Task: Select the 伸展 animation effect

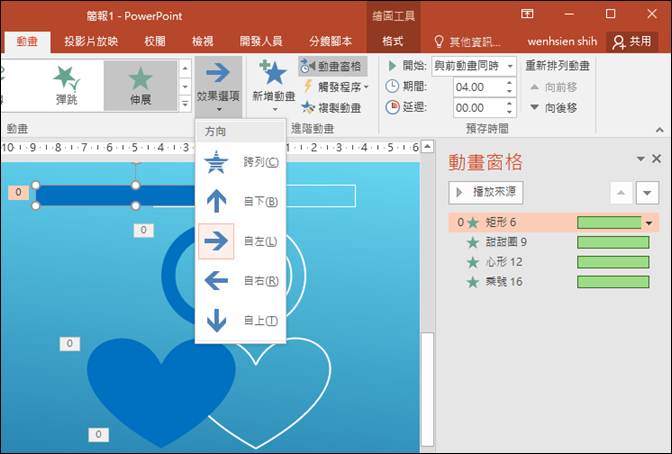Action: click(140, 86)
